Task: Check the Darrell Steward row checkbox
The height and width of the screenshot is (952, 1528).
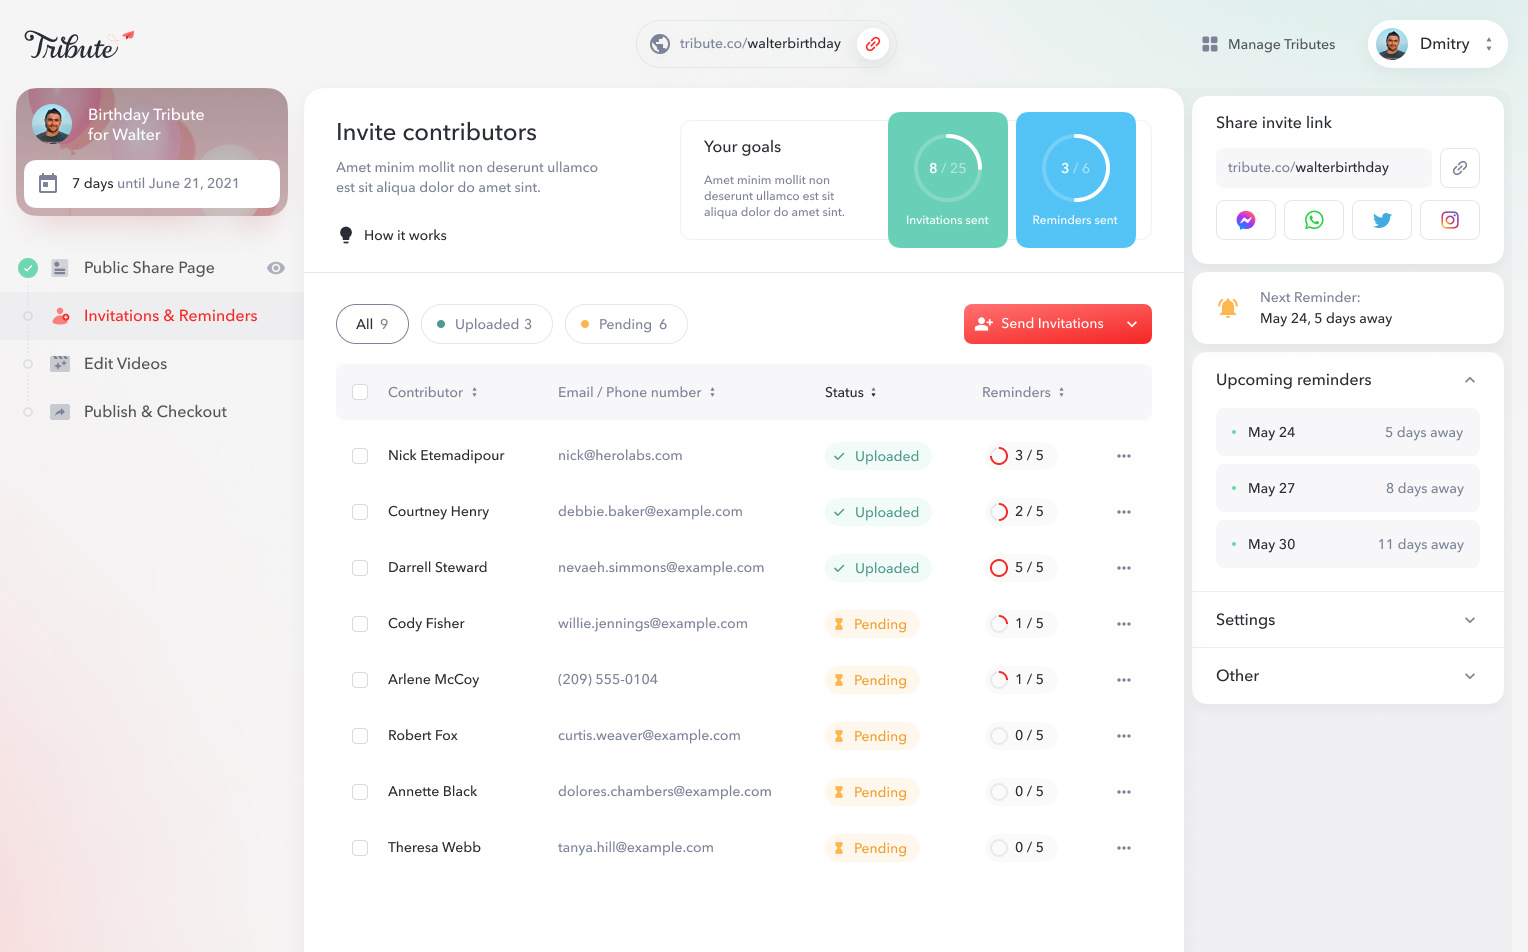Action: point(360,568)
